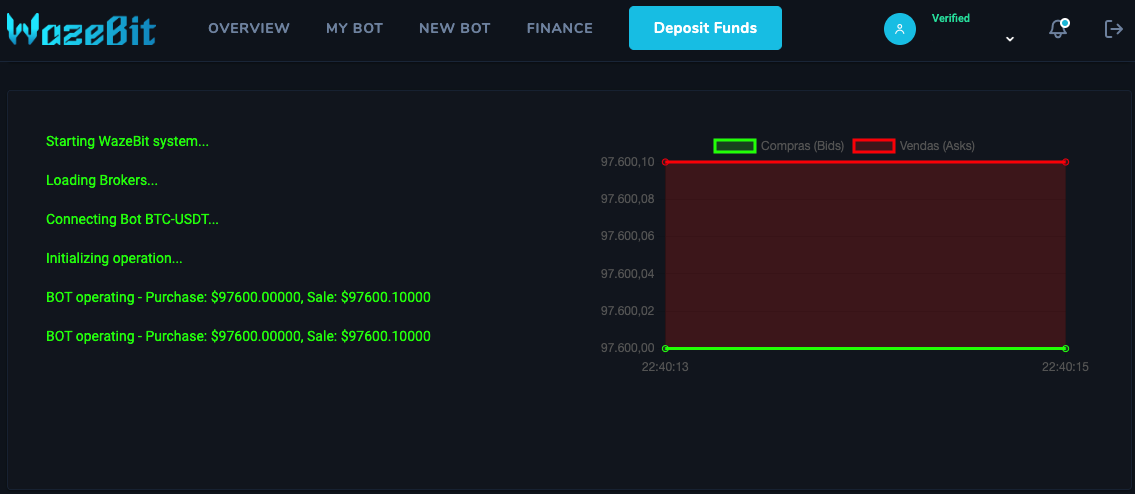Click the green bids data point at 22:40:13

665,348
